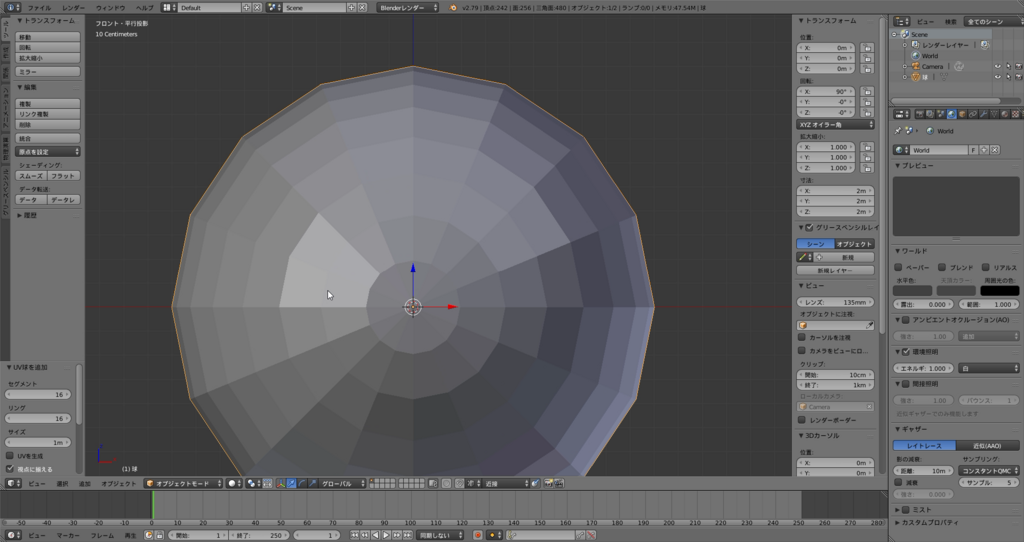Click the pin icon in Properties header

click(x=898, y=131)
